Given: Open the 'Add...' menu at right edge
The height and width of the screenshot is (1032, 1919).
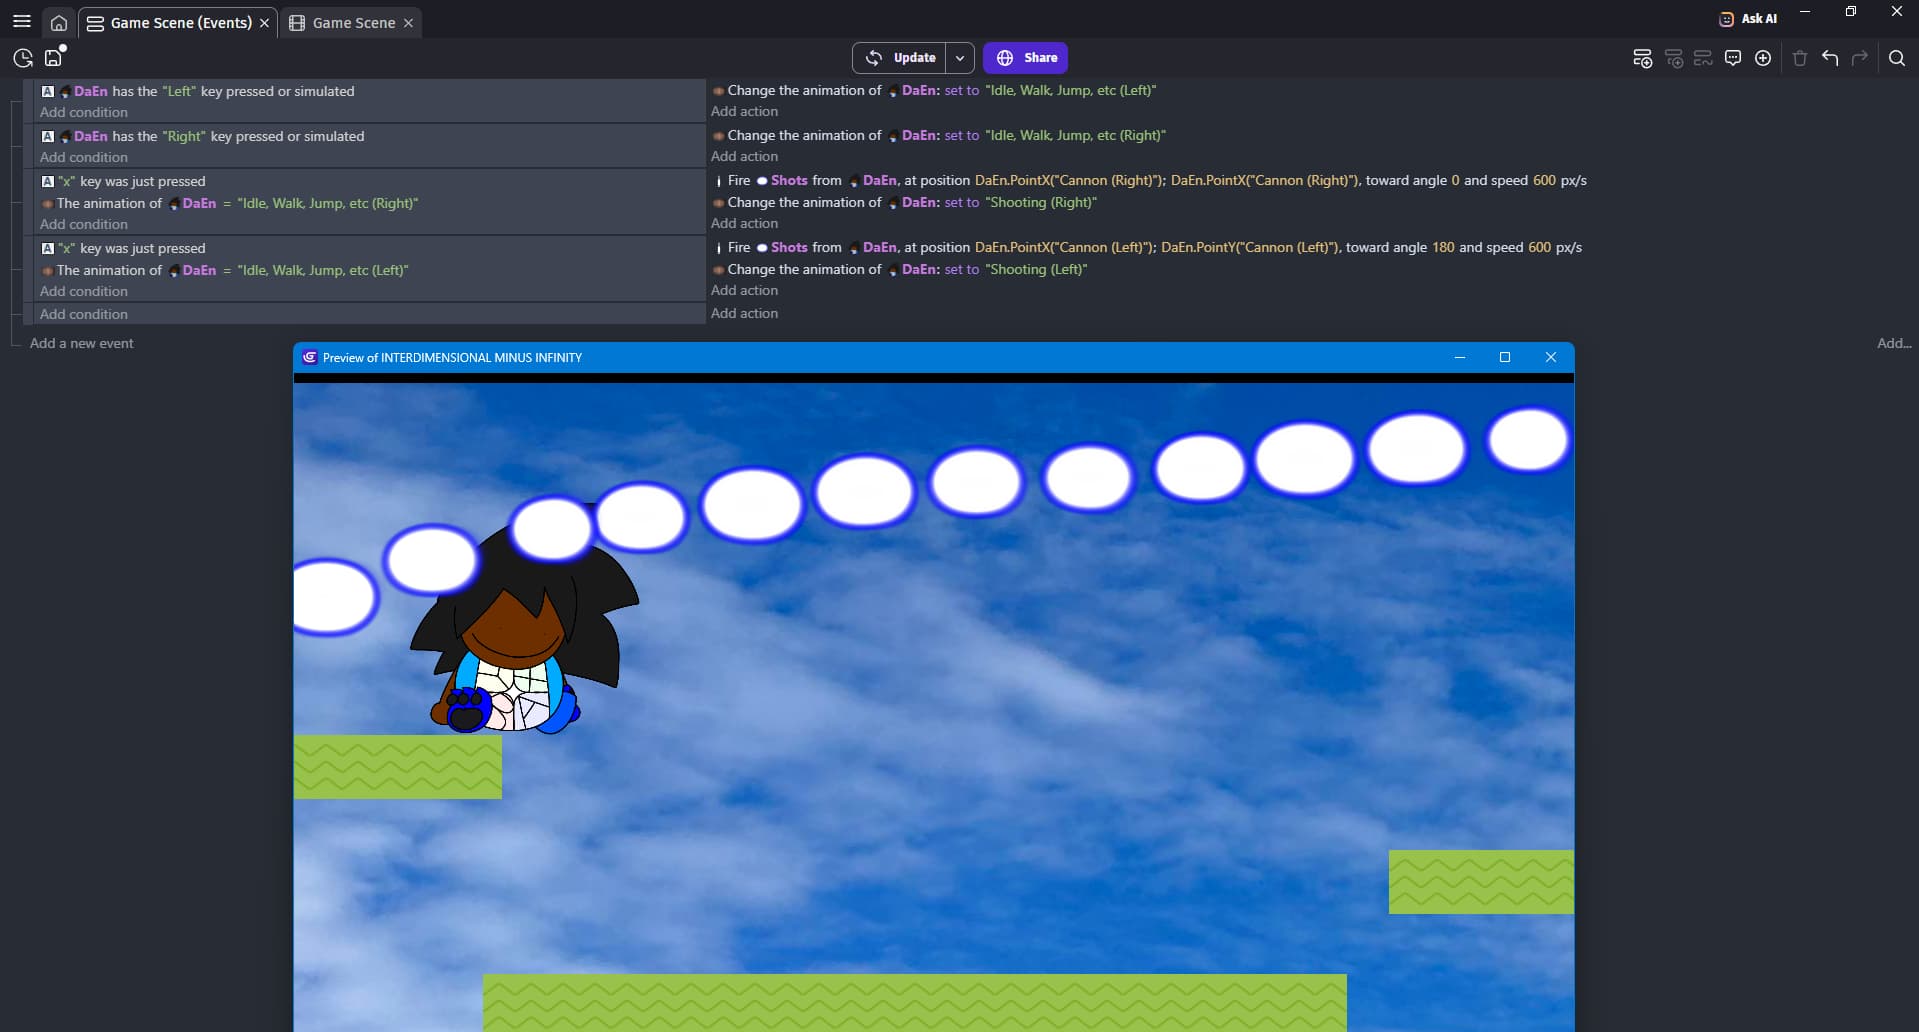Looking at the screenshot, I should point(1893,343).
